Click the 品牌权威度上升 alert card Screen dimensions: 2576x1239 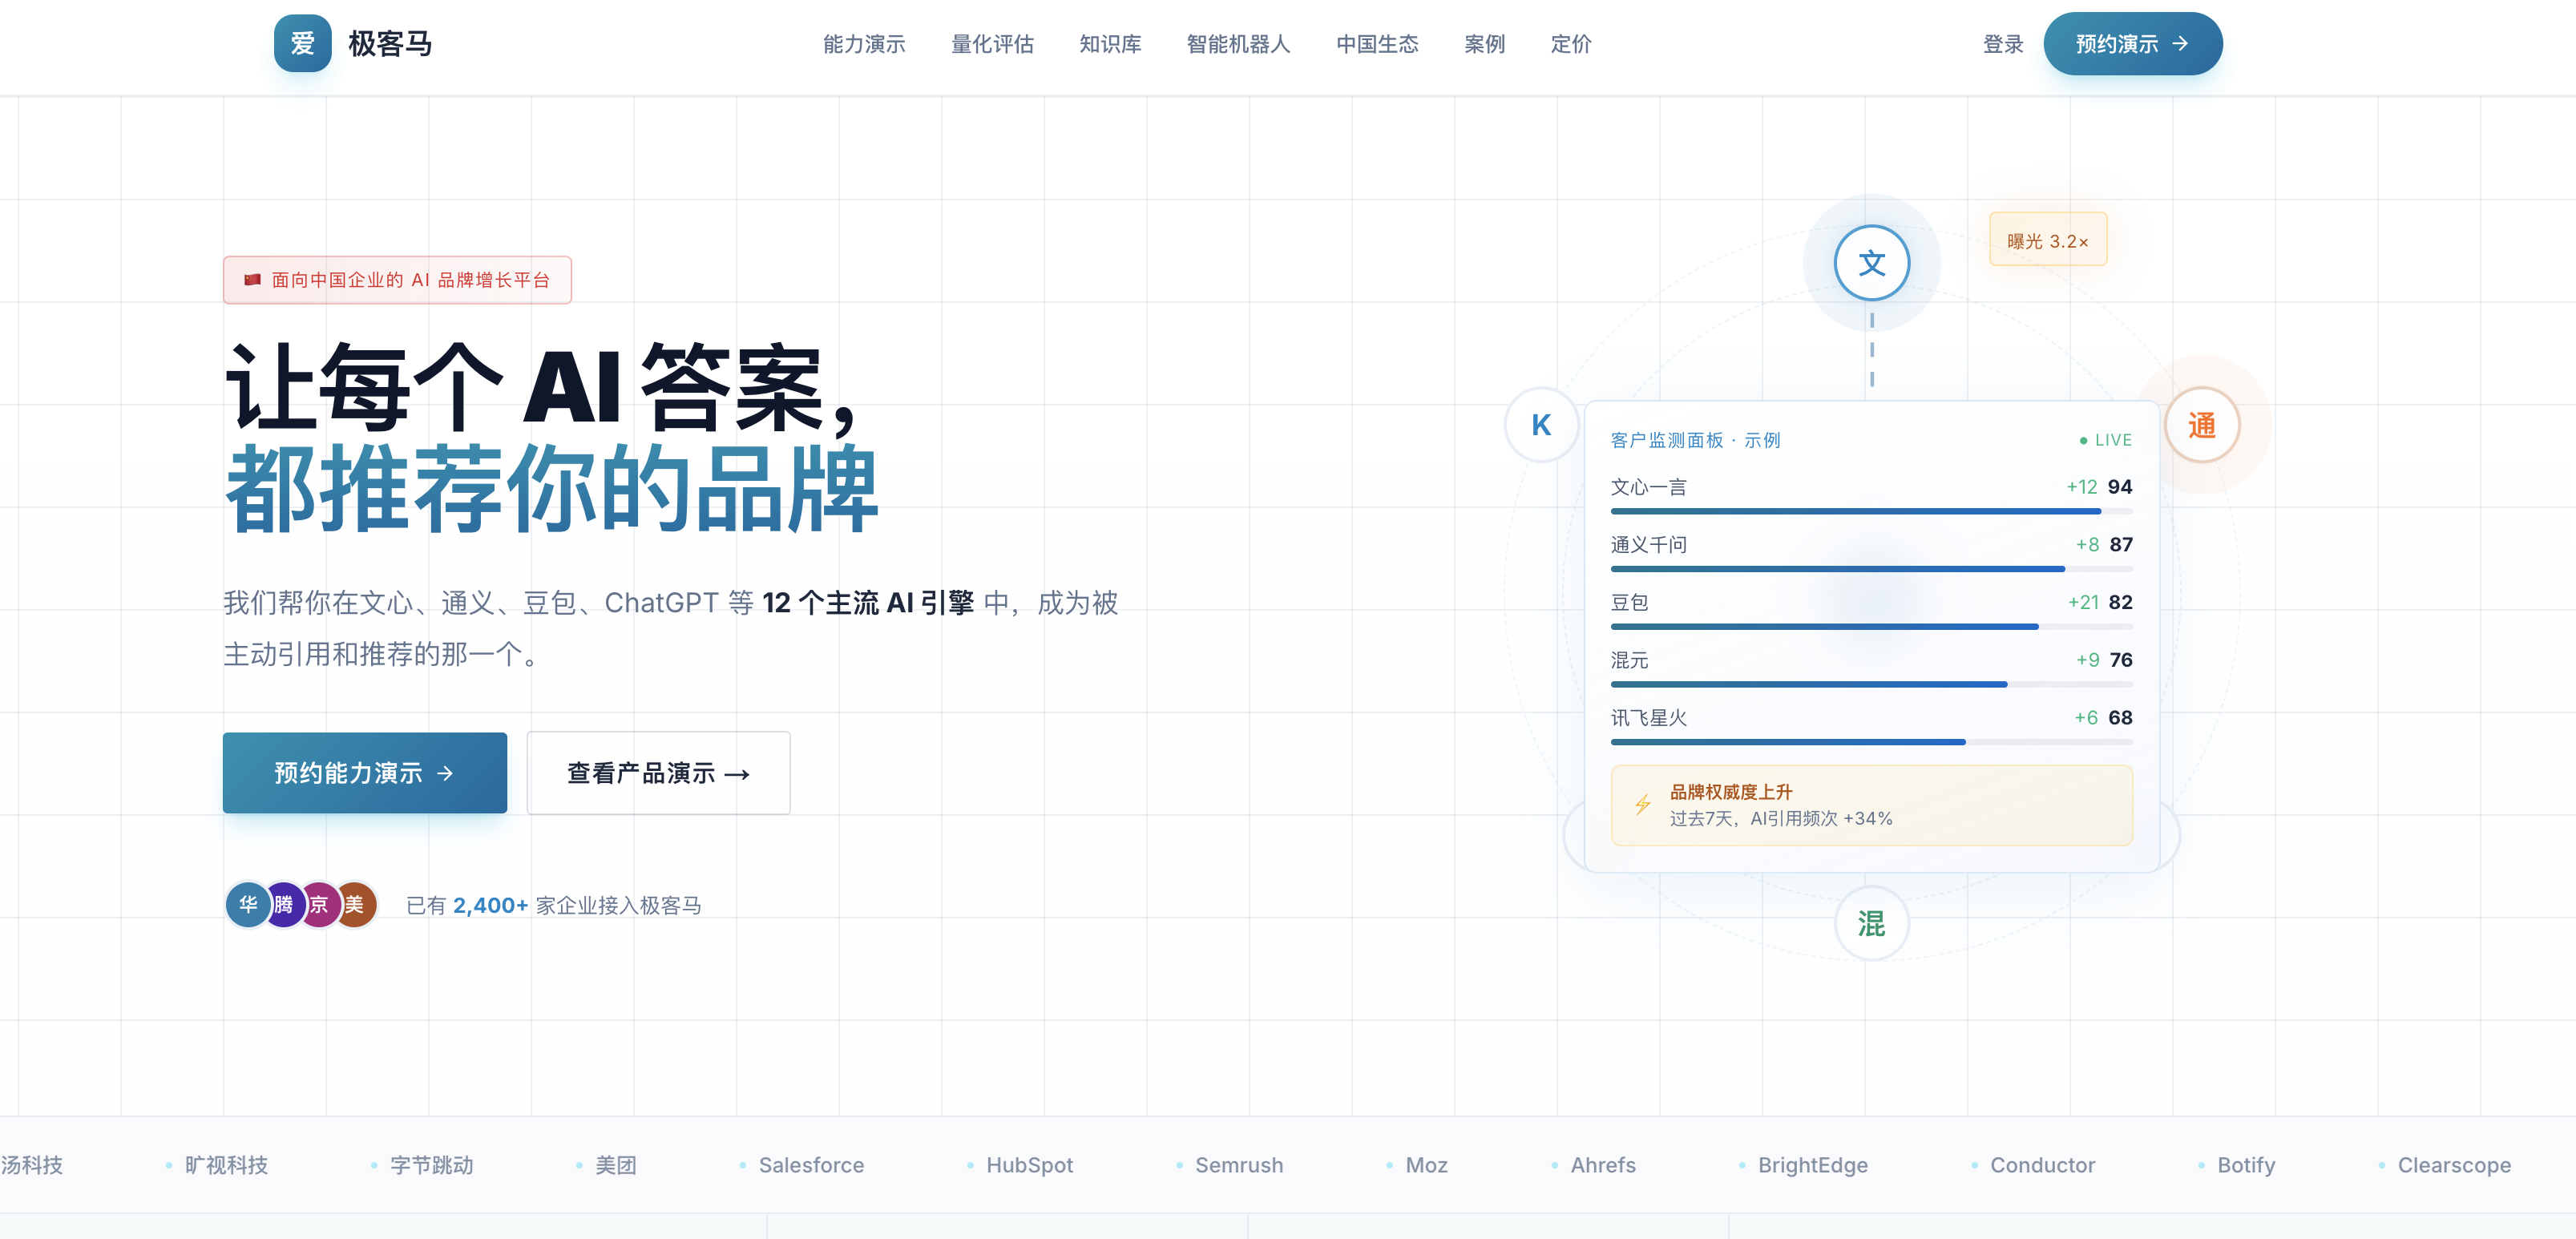pos(1871,805)
